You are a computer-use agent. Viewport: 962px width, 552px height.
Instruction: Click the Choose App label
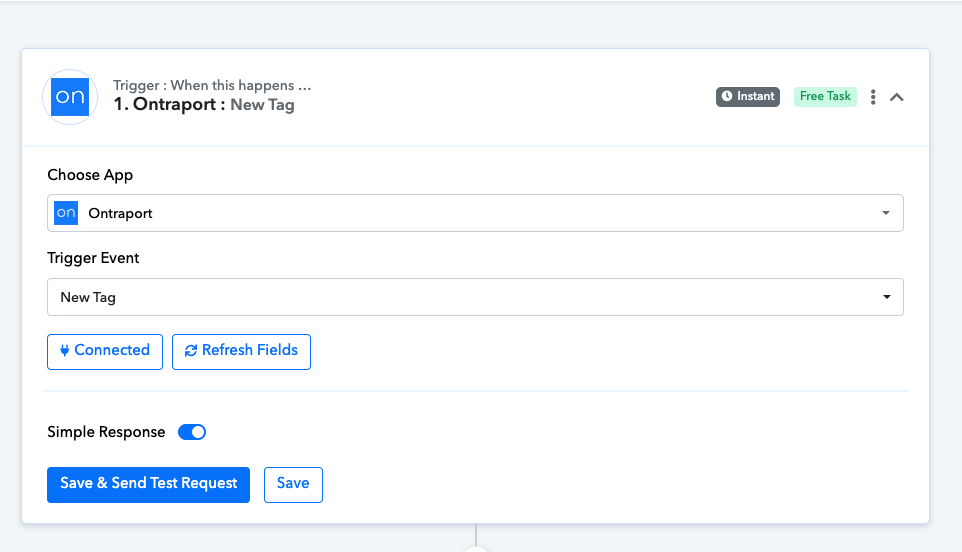click(x=90, y=175)
